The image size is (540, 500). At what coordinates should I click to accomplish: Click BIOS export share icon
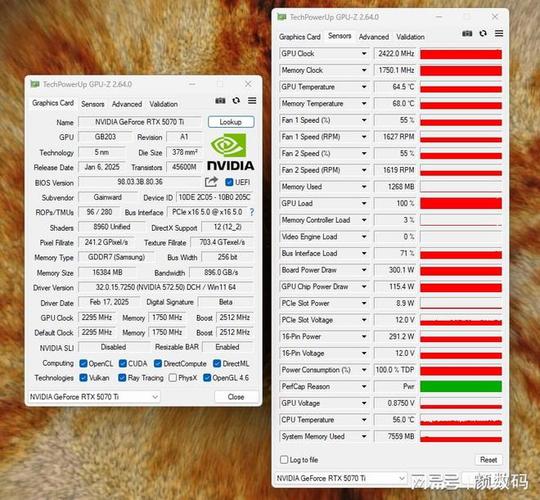pos(211,181)
